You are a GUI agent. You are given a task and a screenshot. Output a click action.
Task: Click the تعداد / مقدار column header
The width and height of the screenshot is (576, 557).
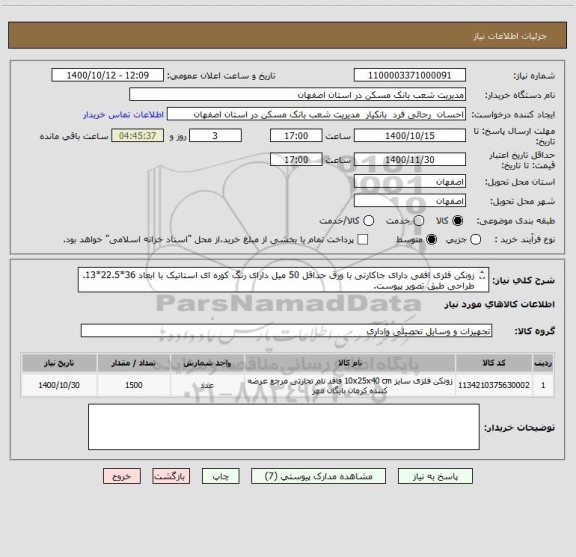click(x=134, y=363)
